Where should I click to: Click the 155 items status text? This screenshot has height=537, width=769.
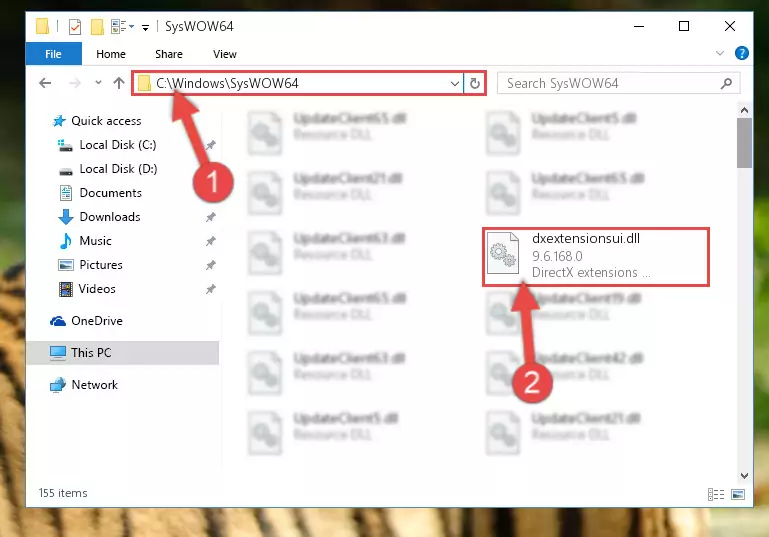pos(63,493)
